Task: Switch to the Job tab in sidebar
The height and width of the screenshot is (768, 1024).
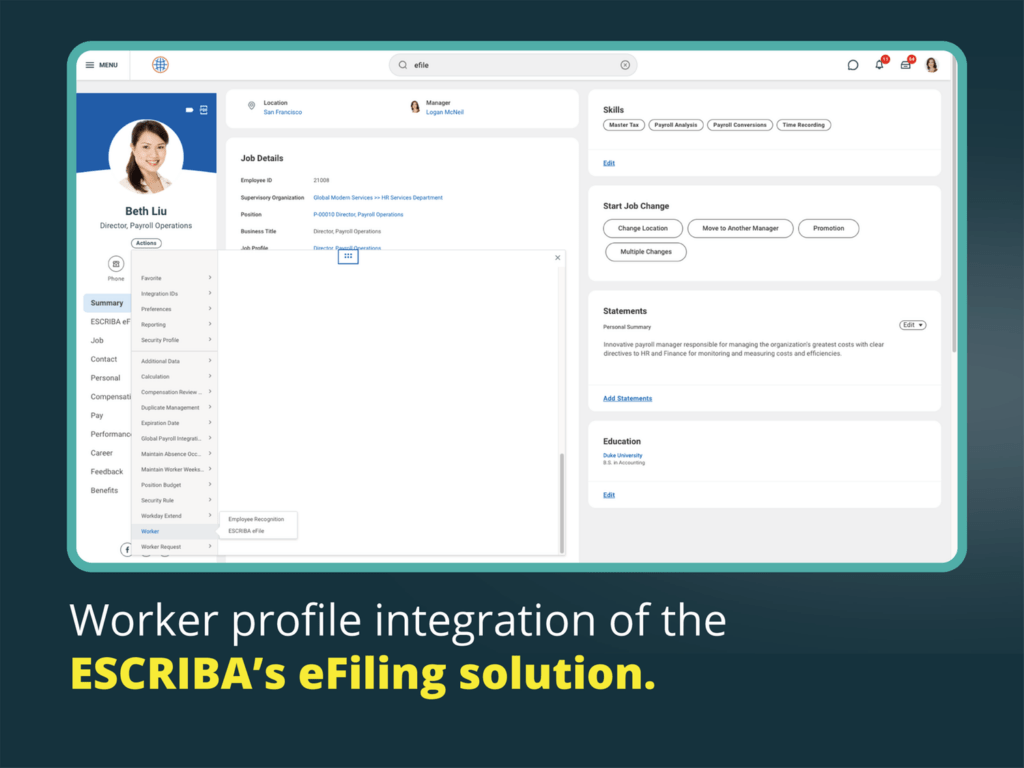Action: [x=98, y=340]
